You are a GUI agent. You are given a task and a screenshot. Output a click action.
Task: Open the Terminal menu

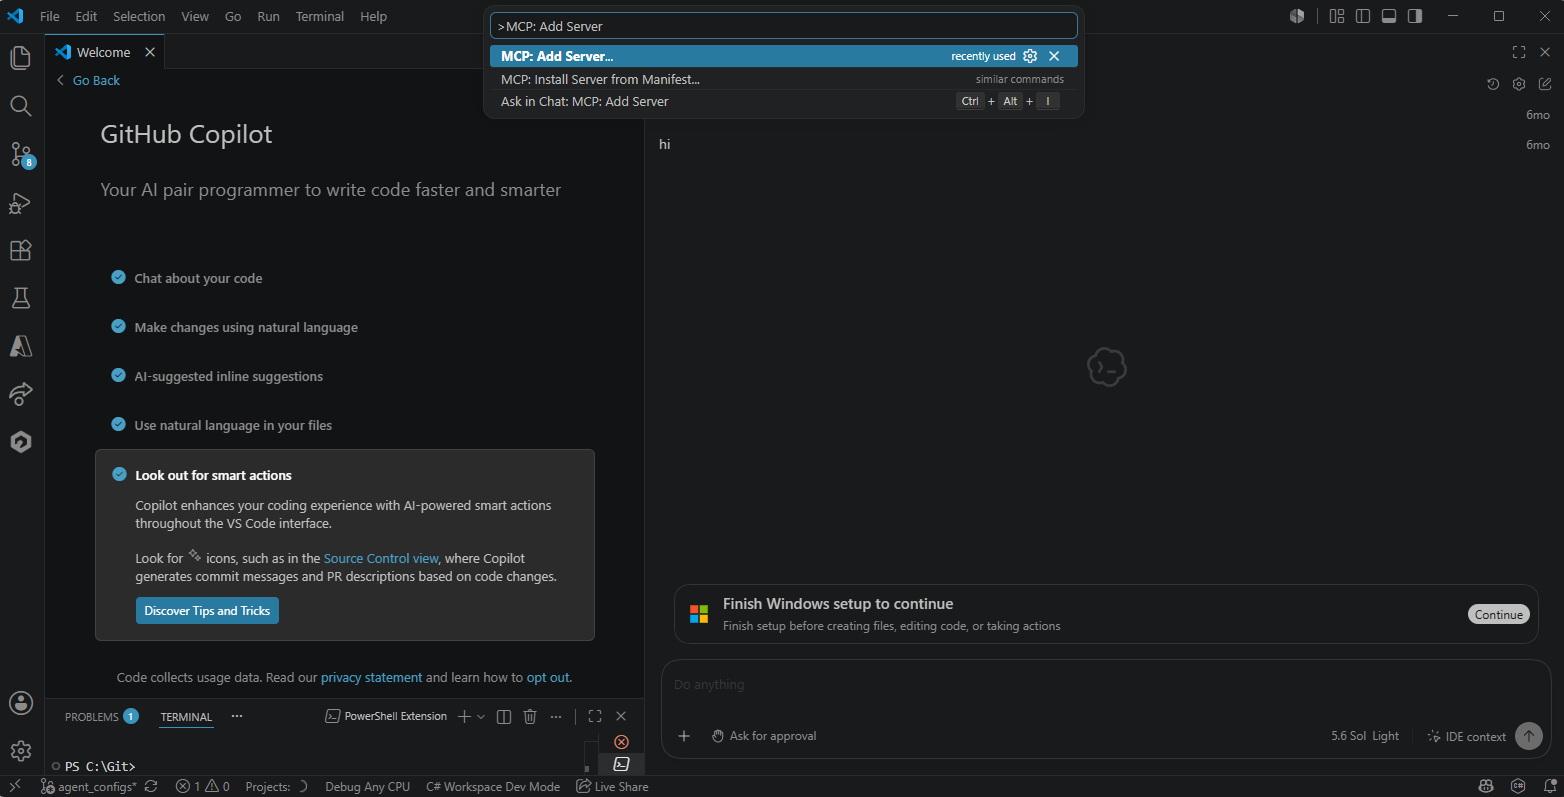pos(320,16)
